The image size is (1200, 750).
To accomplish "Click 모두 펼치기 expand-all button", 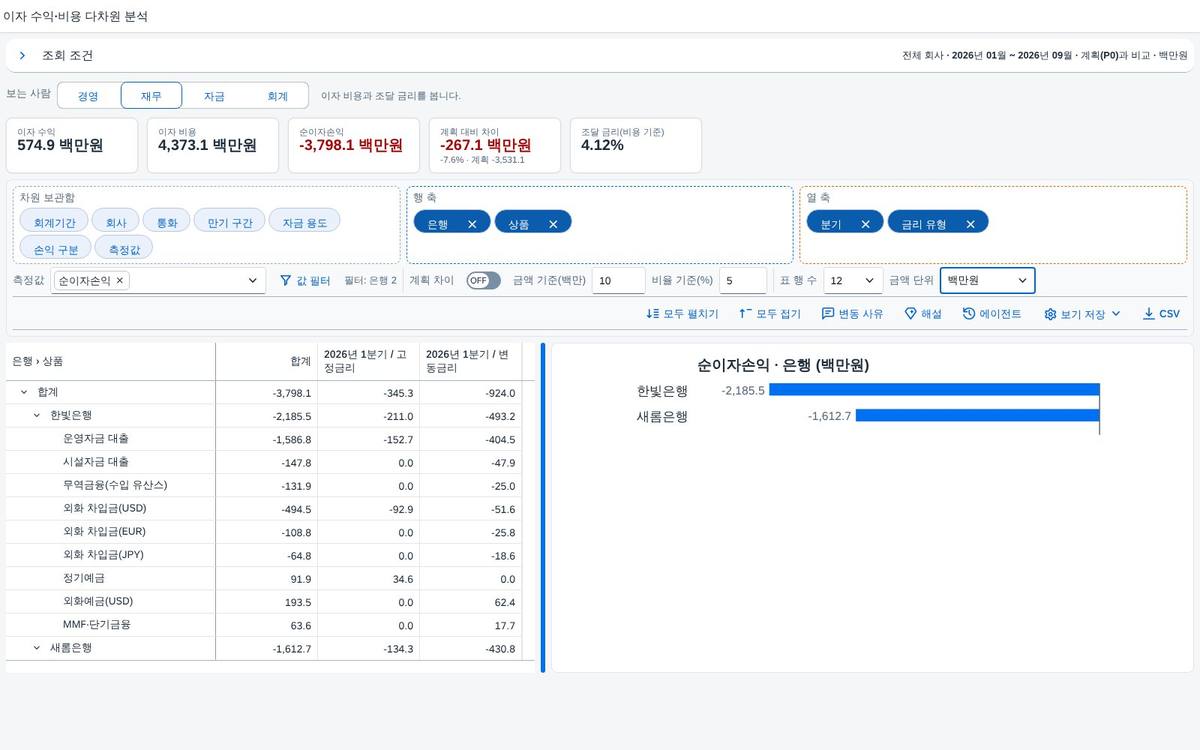I will pos(683,314).
